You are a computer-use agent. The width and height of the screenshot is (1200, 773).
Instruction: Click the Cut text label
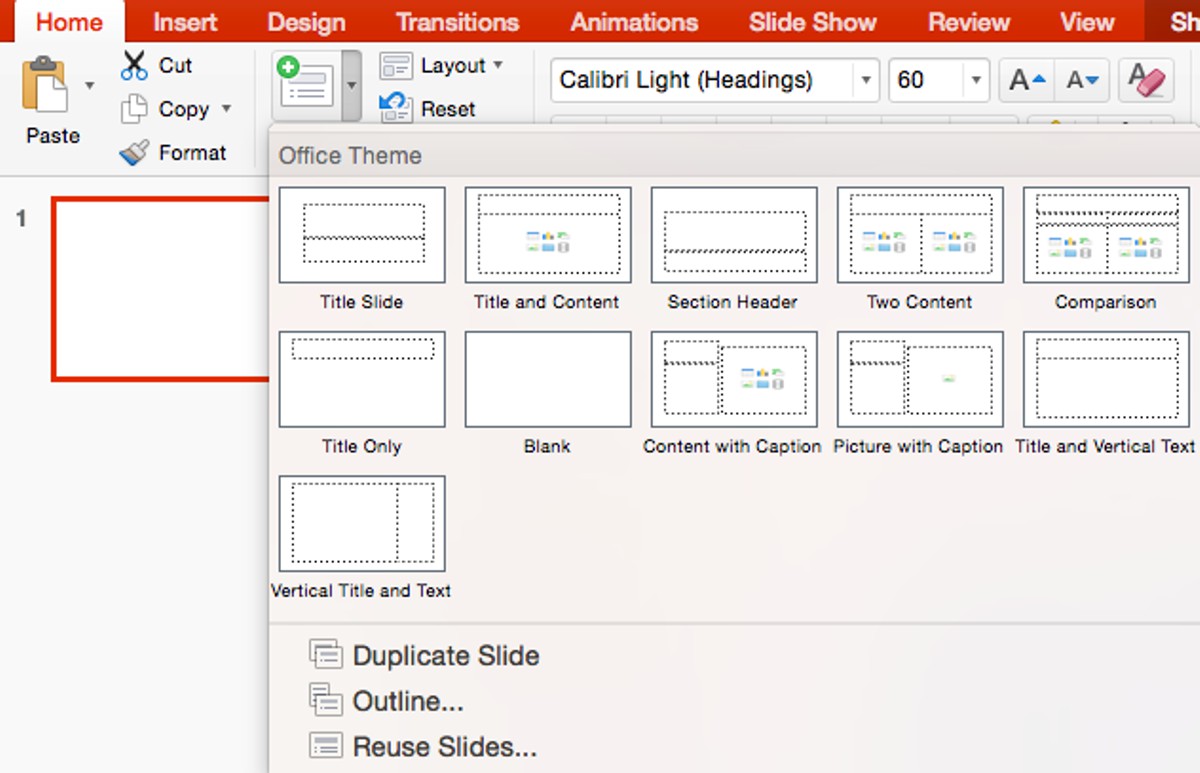click(x=175, y=66)
